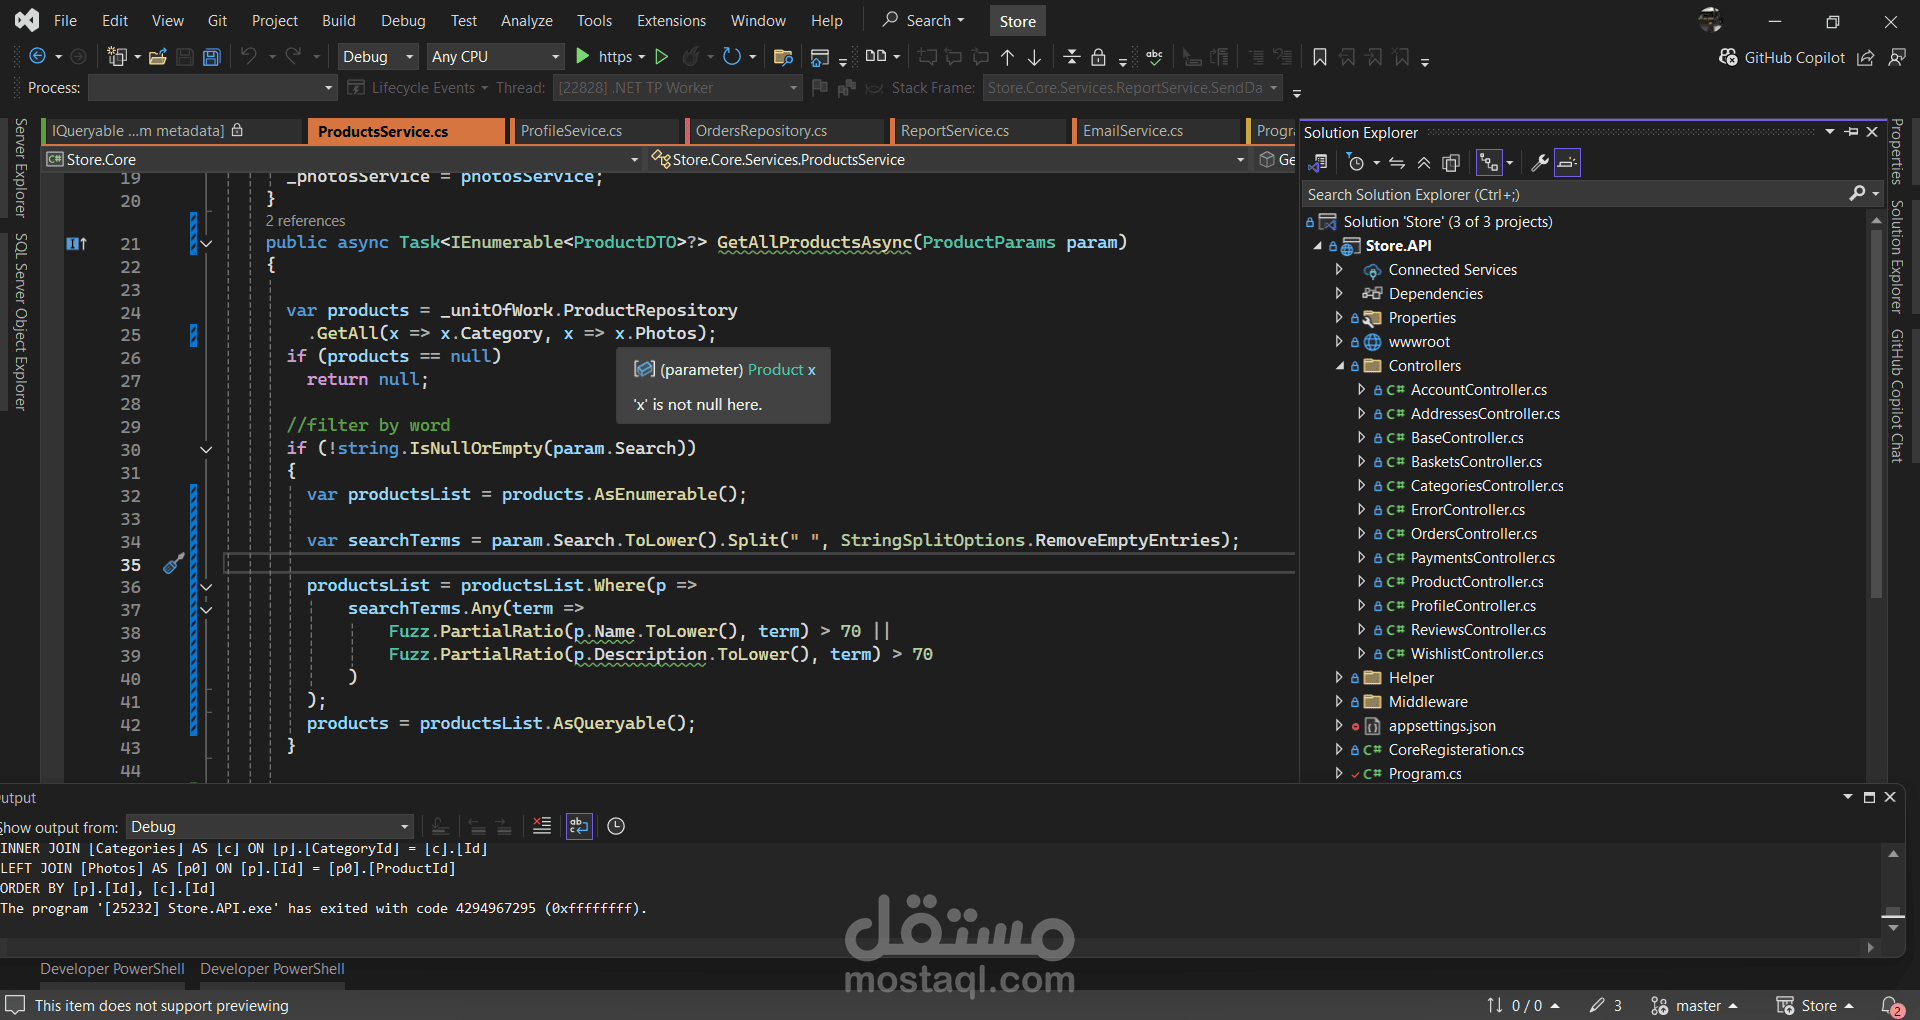Open the Debug configuration dropdown
The width and height of the screenshot is (1920, 1020).
pos(377,57)
